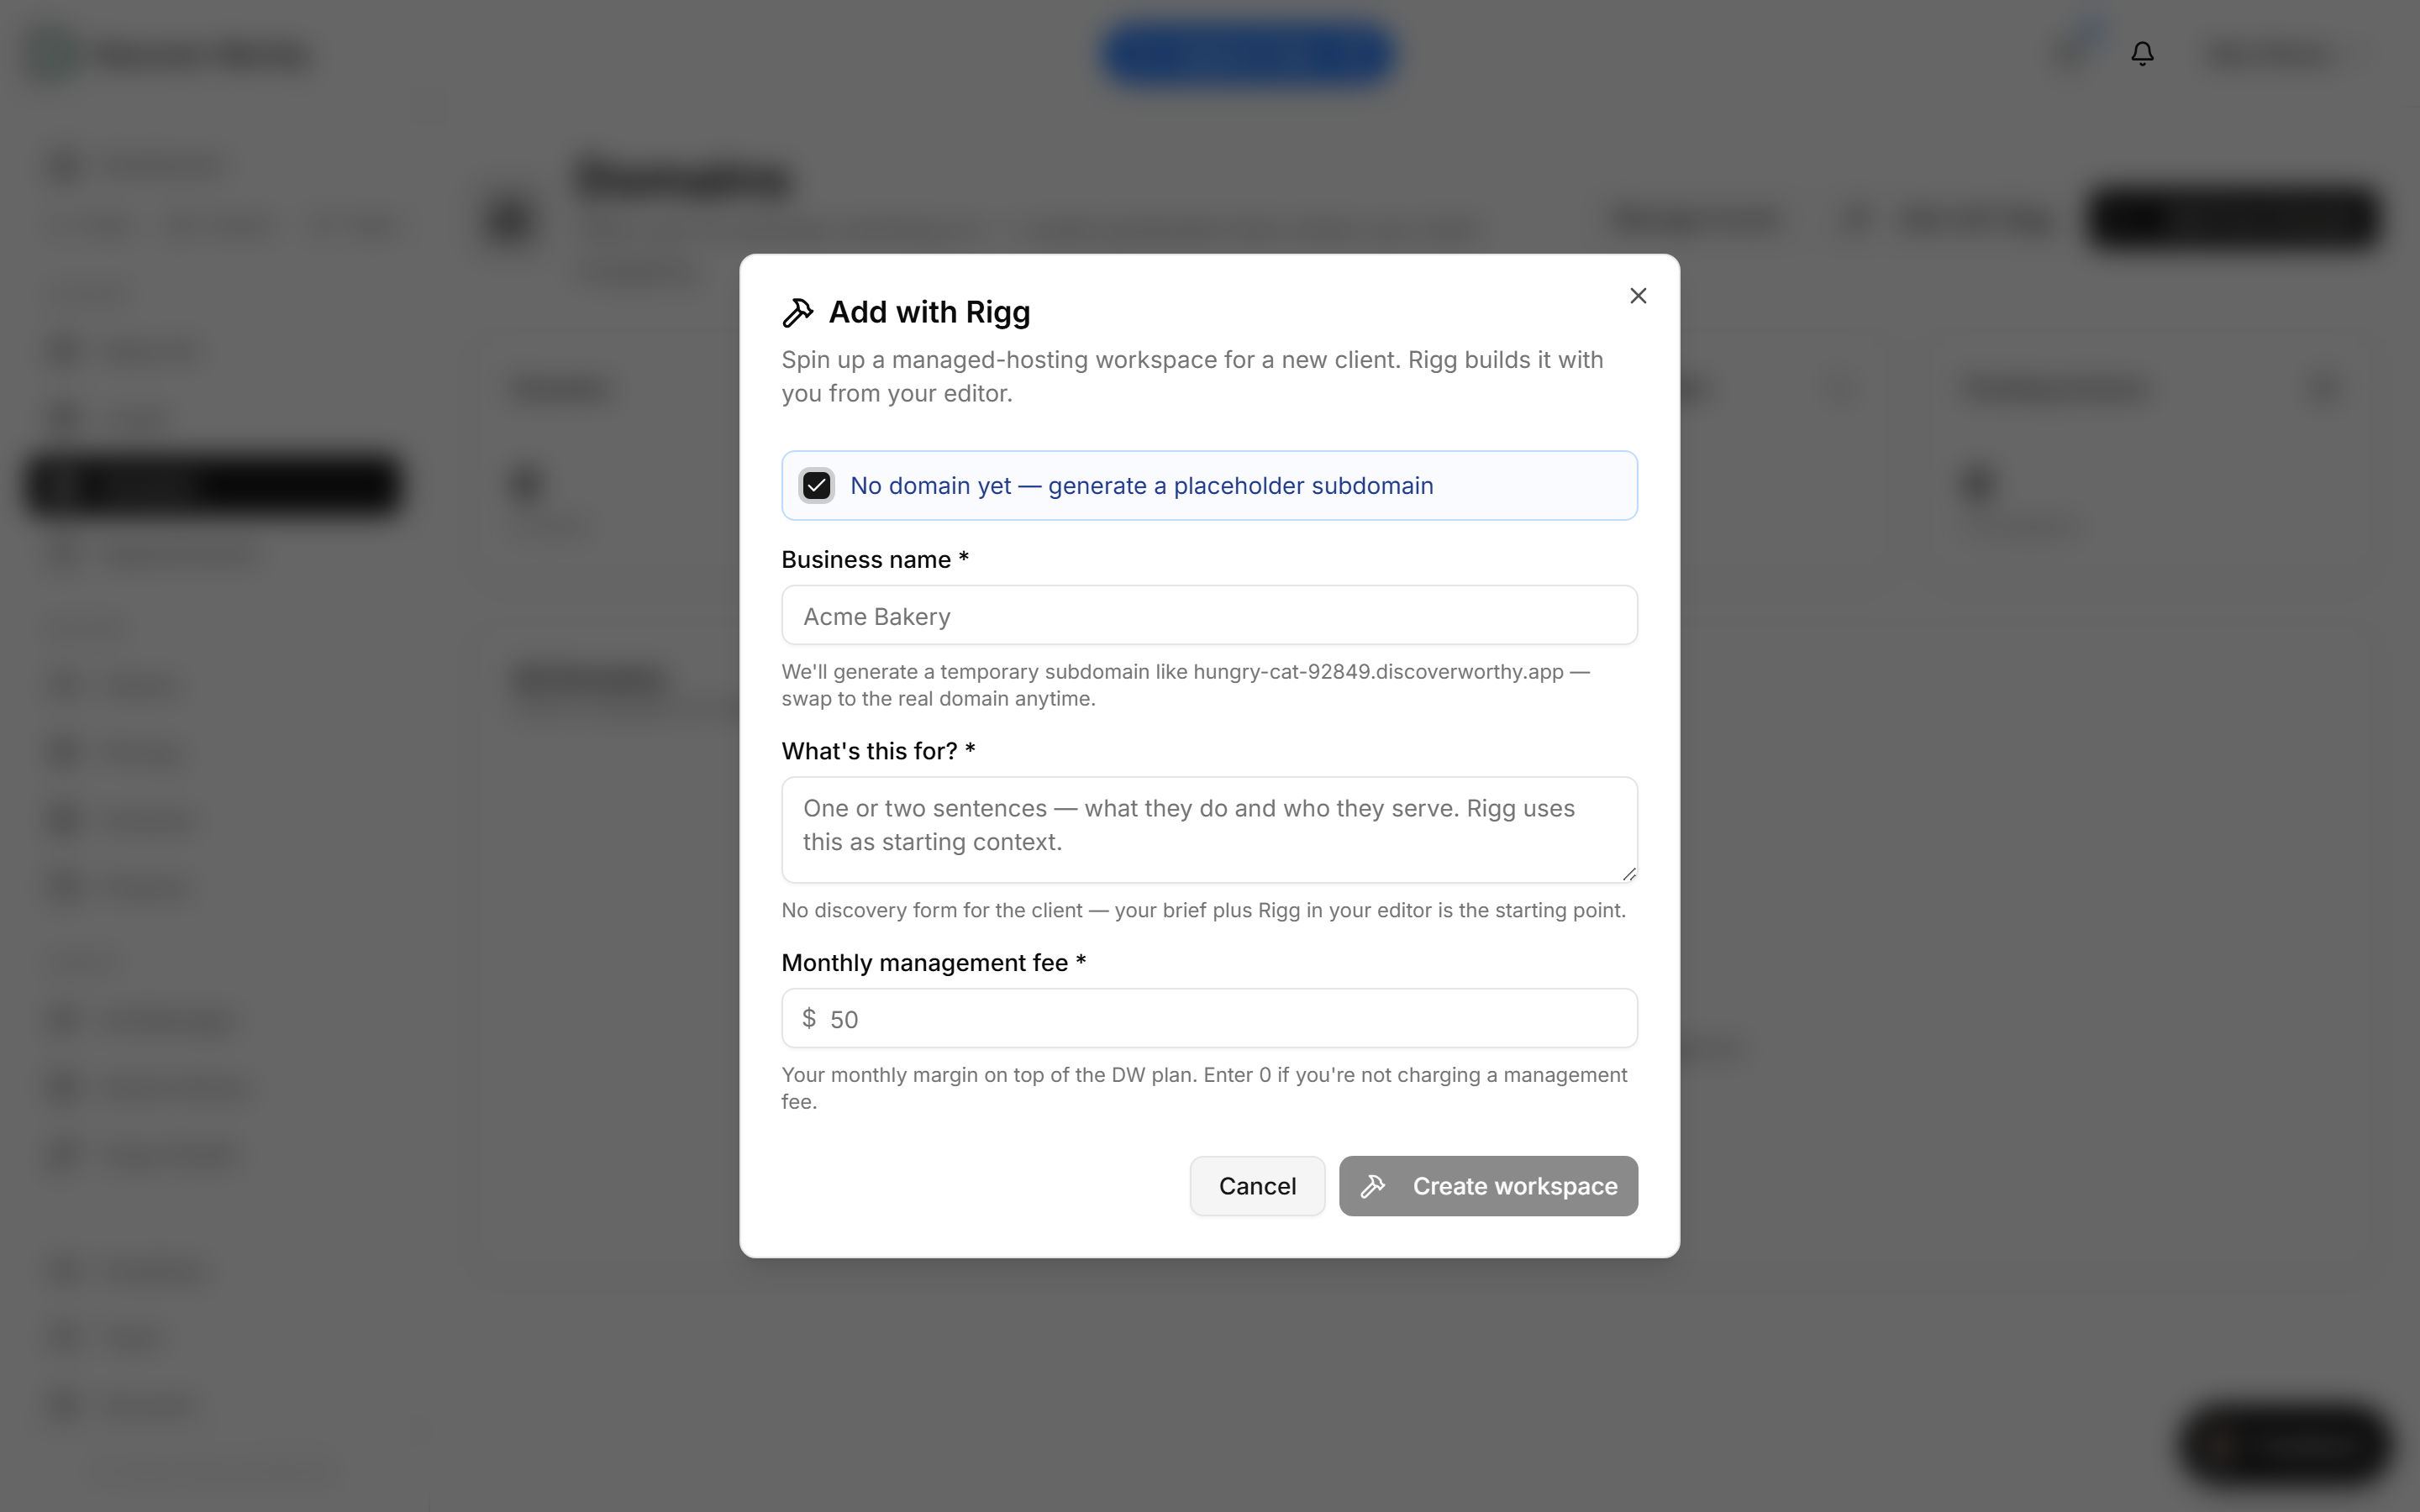Click into the 'What's this for?' textarea
Viewport: 2420px width, 1512px height.
(x=1209, y=830)
